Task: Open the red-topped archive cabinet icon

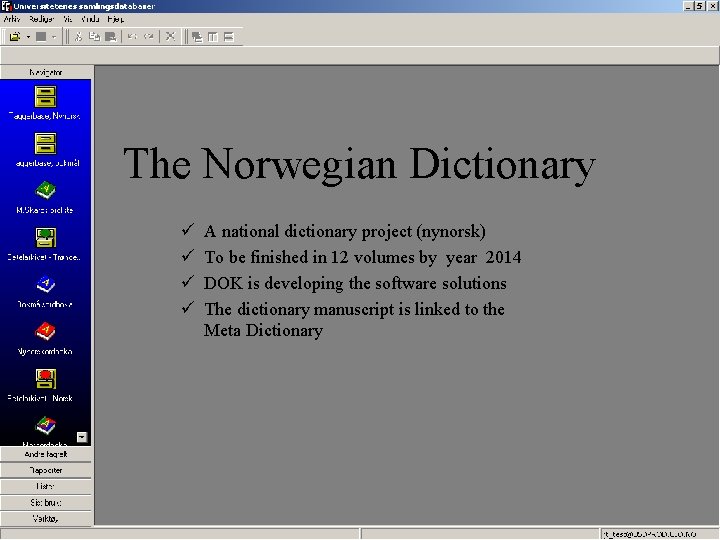Action: pyautogui.click(x=45, y=379)
